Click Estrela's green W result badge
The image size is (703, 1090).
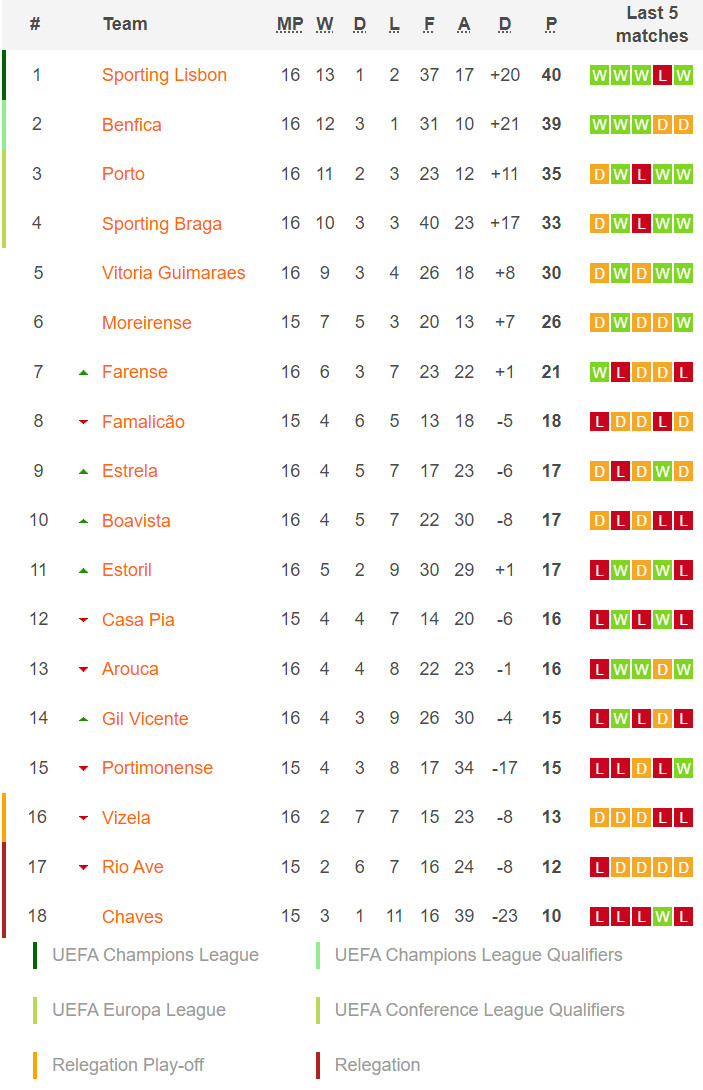[x=662, y=471]
